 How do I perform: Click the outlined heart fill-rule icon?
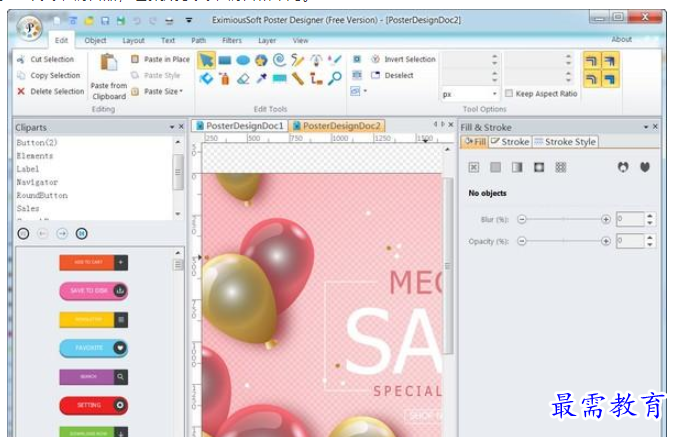[623, 167]
